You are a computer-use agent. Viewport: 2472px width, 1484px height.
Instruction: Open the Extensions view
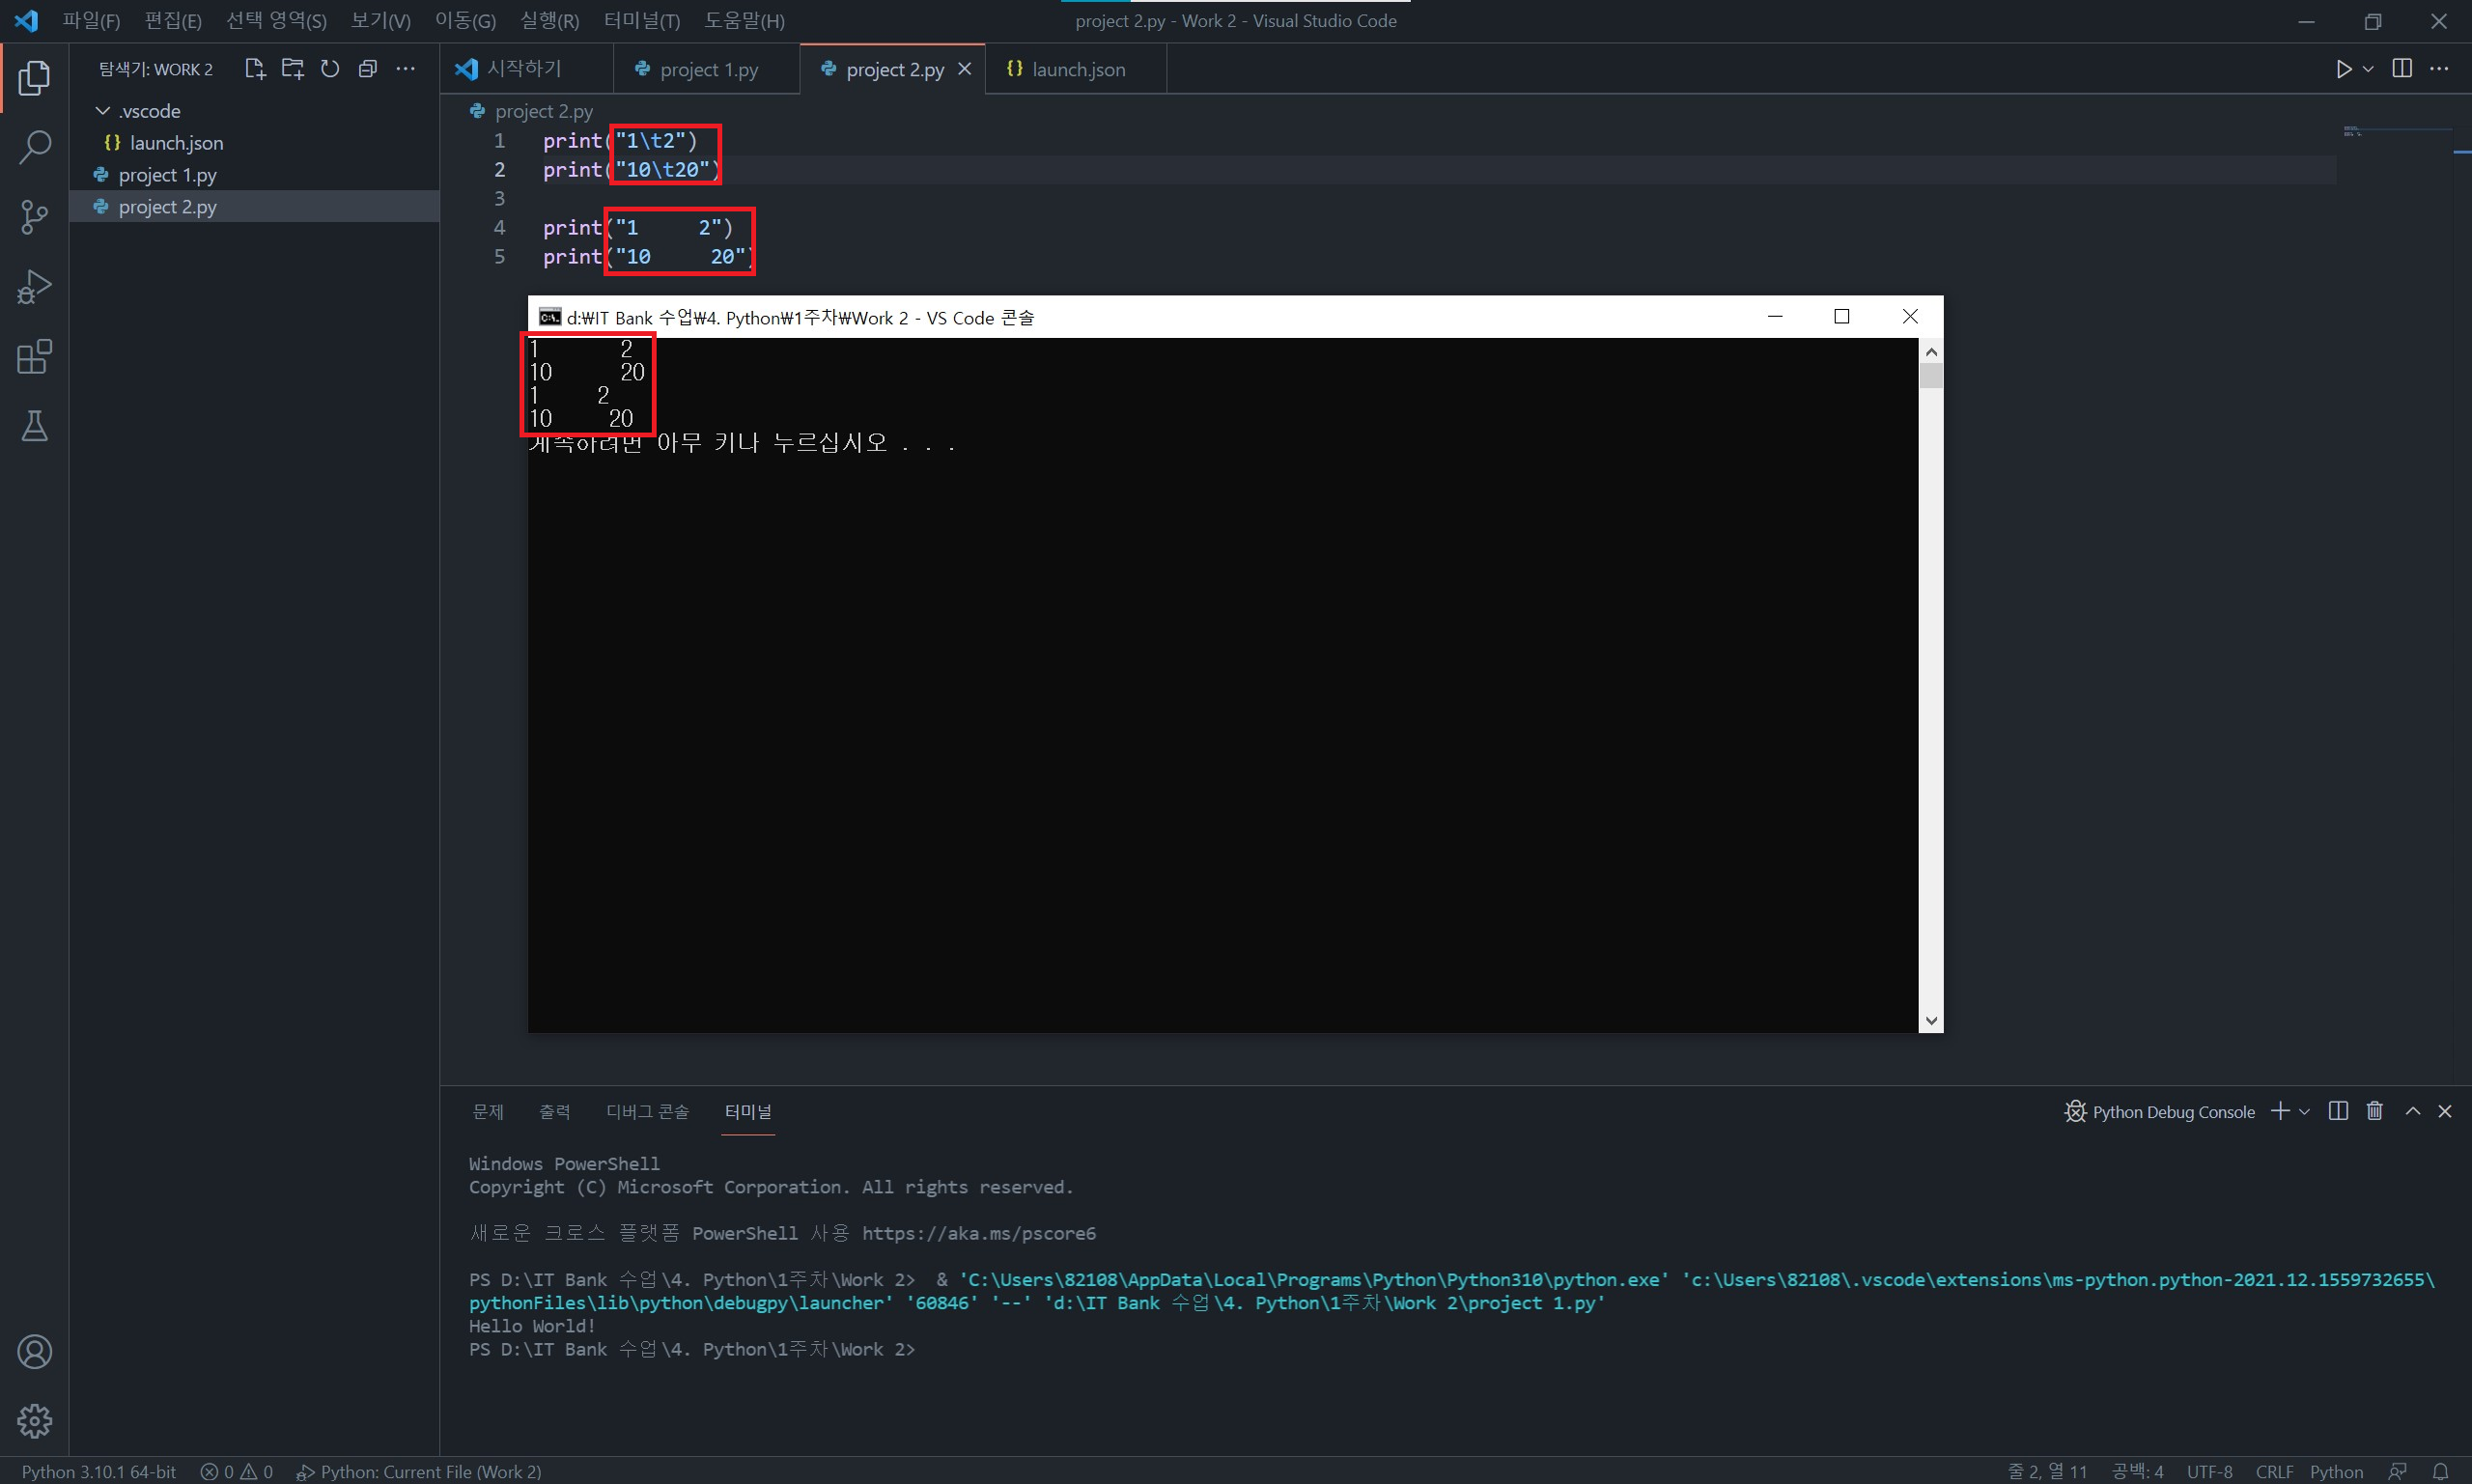pos(34,357)
